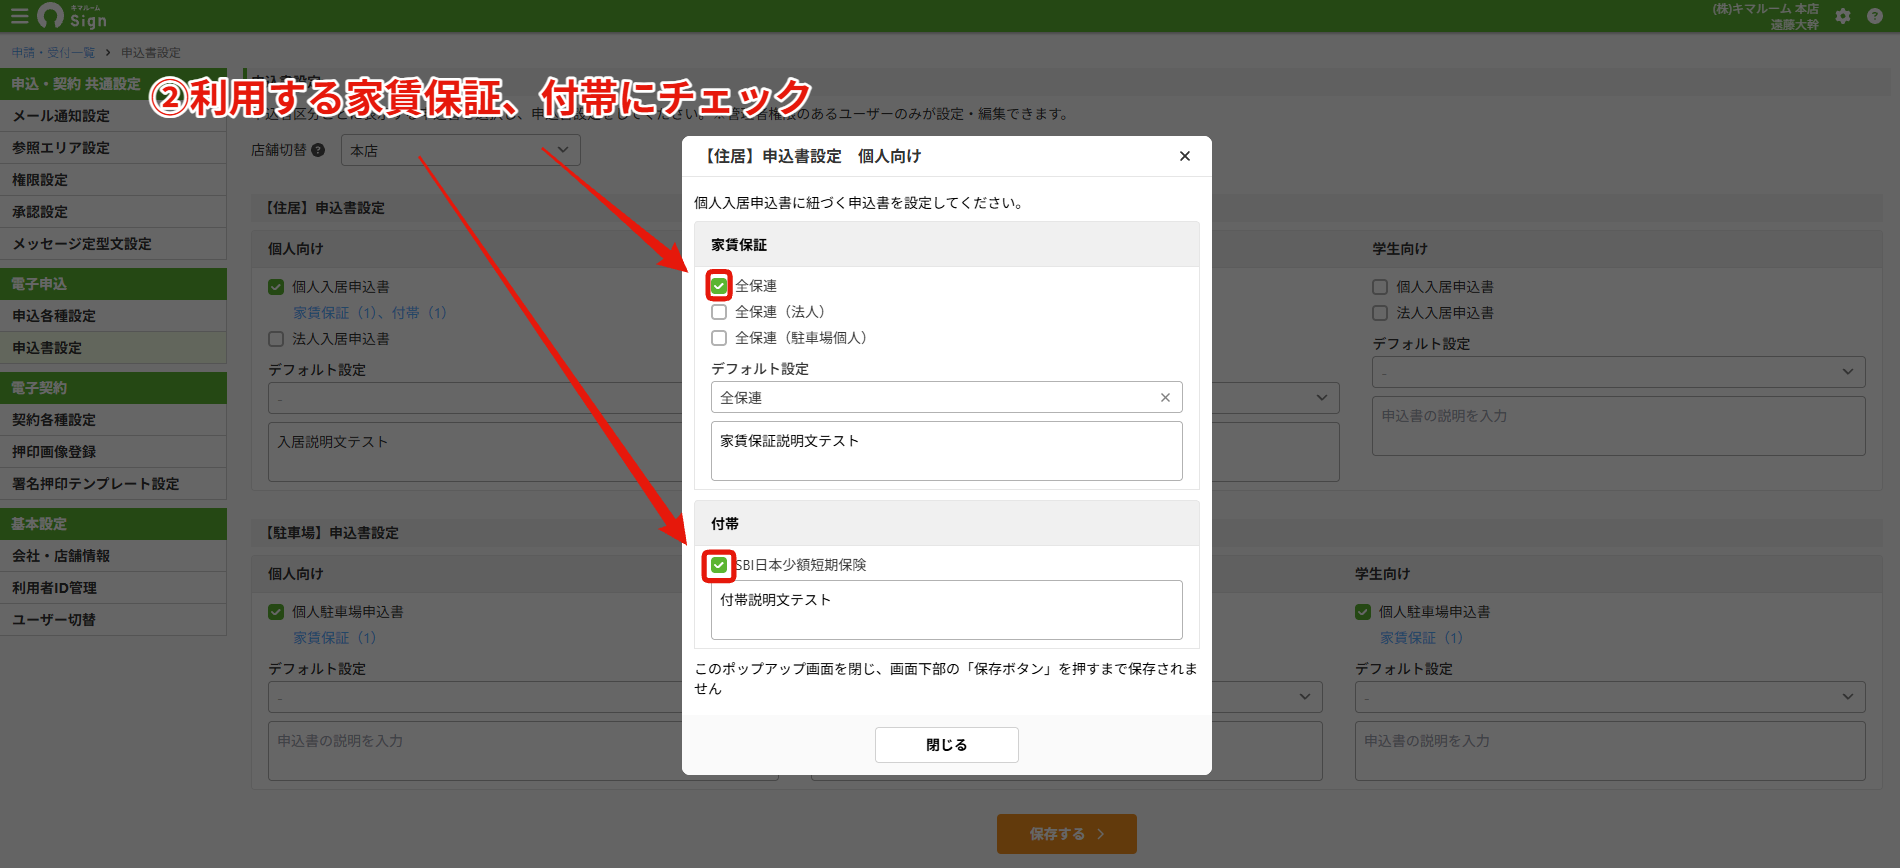Screen dimensions: 1900x868
Task: Check 個人入居申込書 under 学生向け
Action: pyautogui.click(x=1380, y=287)
